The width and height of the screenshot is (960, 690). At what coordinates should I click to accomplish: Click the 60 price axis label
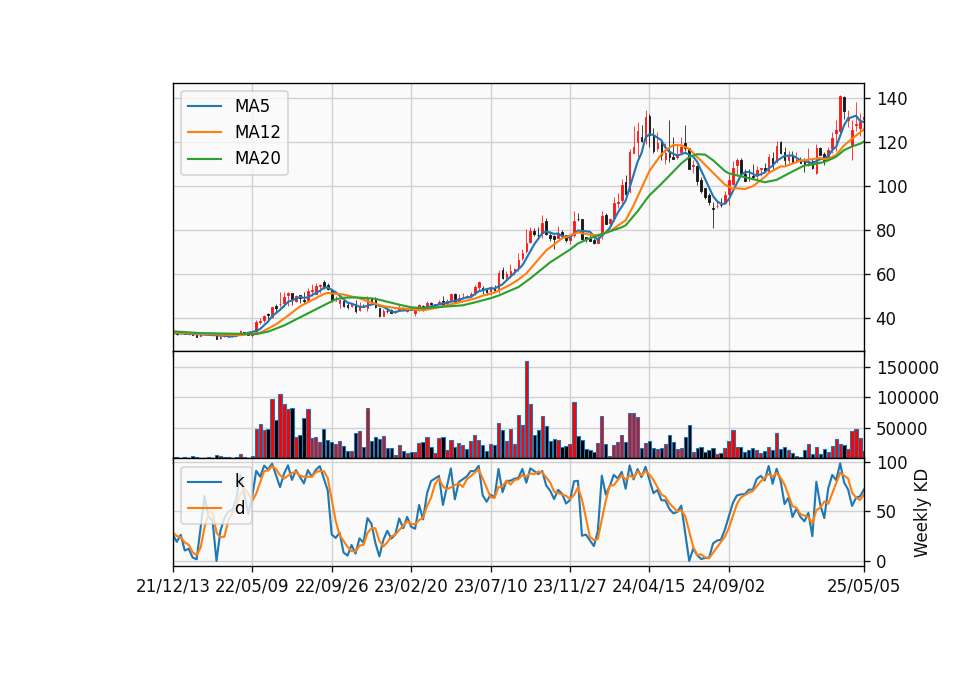tap(888, 275)
